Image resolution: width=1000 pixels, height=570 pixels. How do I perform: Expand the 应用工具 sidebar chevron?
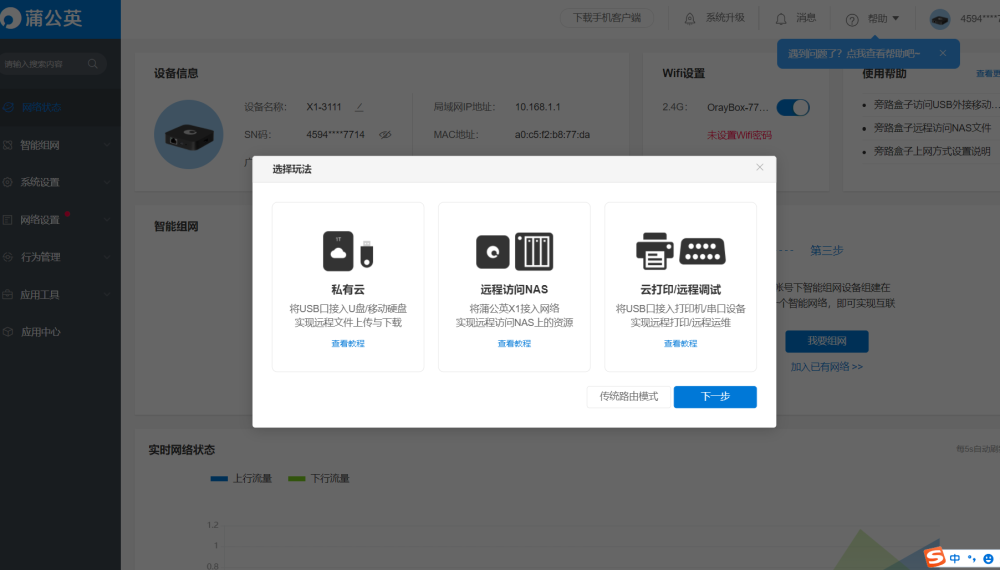click(107, 295)
